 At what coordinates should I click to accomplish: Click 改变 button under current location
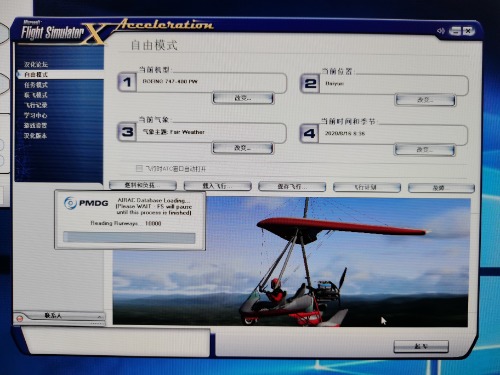click(x=425, y=100)
